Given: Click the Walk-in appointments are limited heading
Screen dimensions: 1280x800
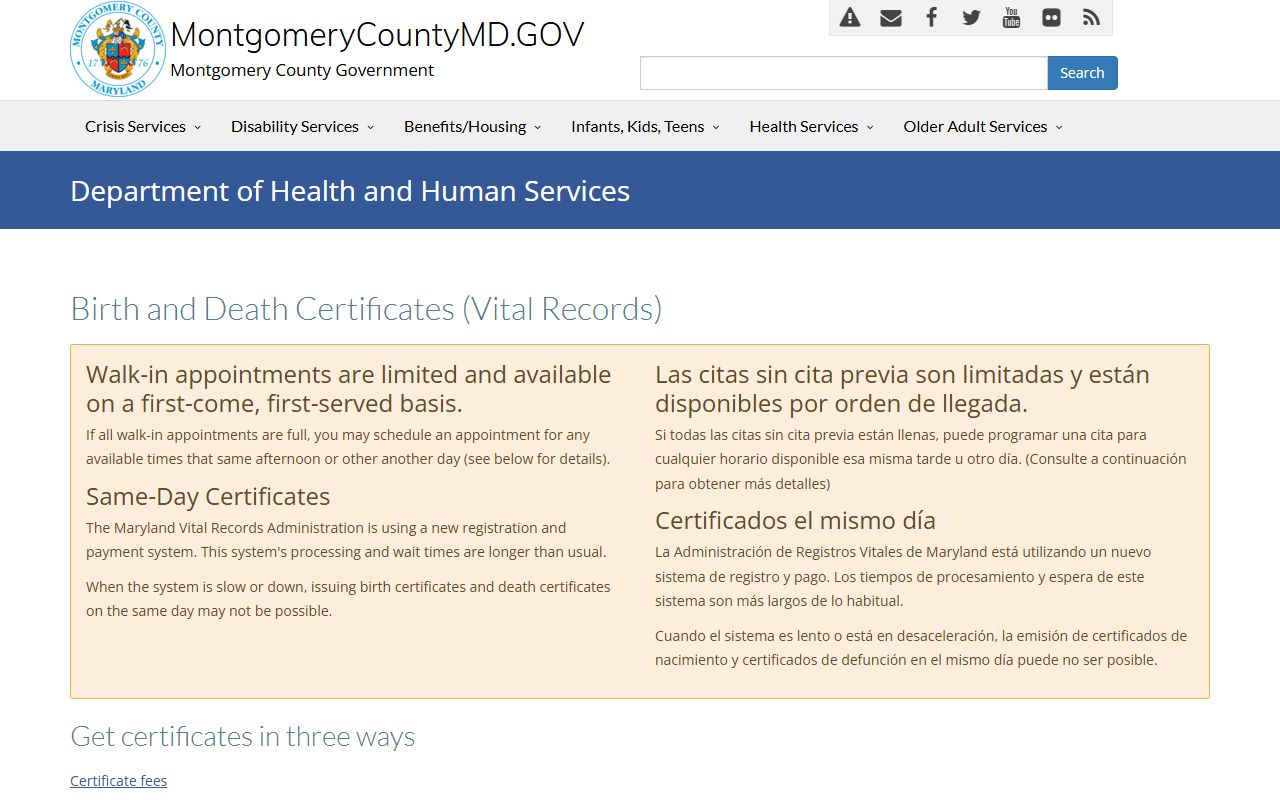Looking at the screenshot, I should 348,389.
